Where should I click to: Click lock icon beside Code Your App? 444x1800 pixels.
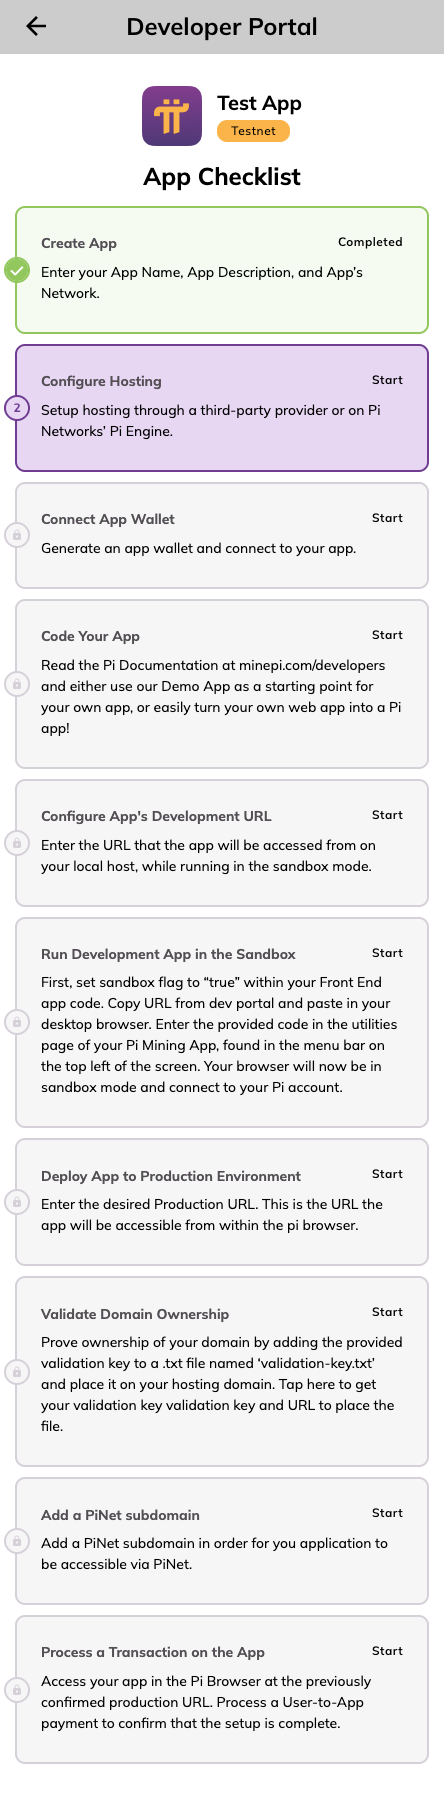click(x=16, y=684)
